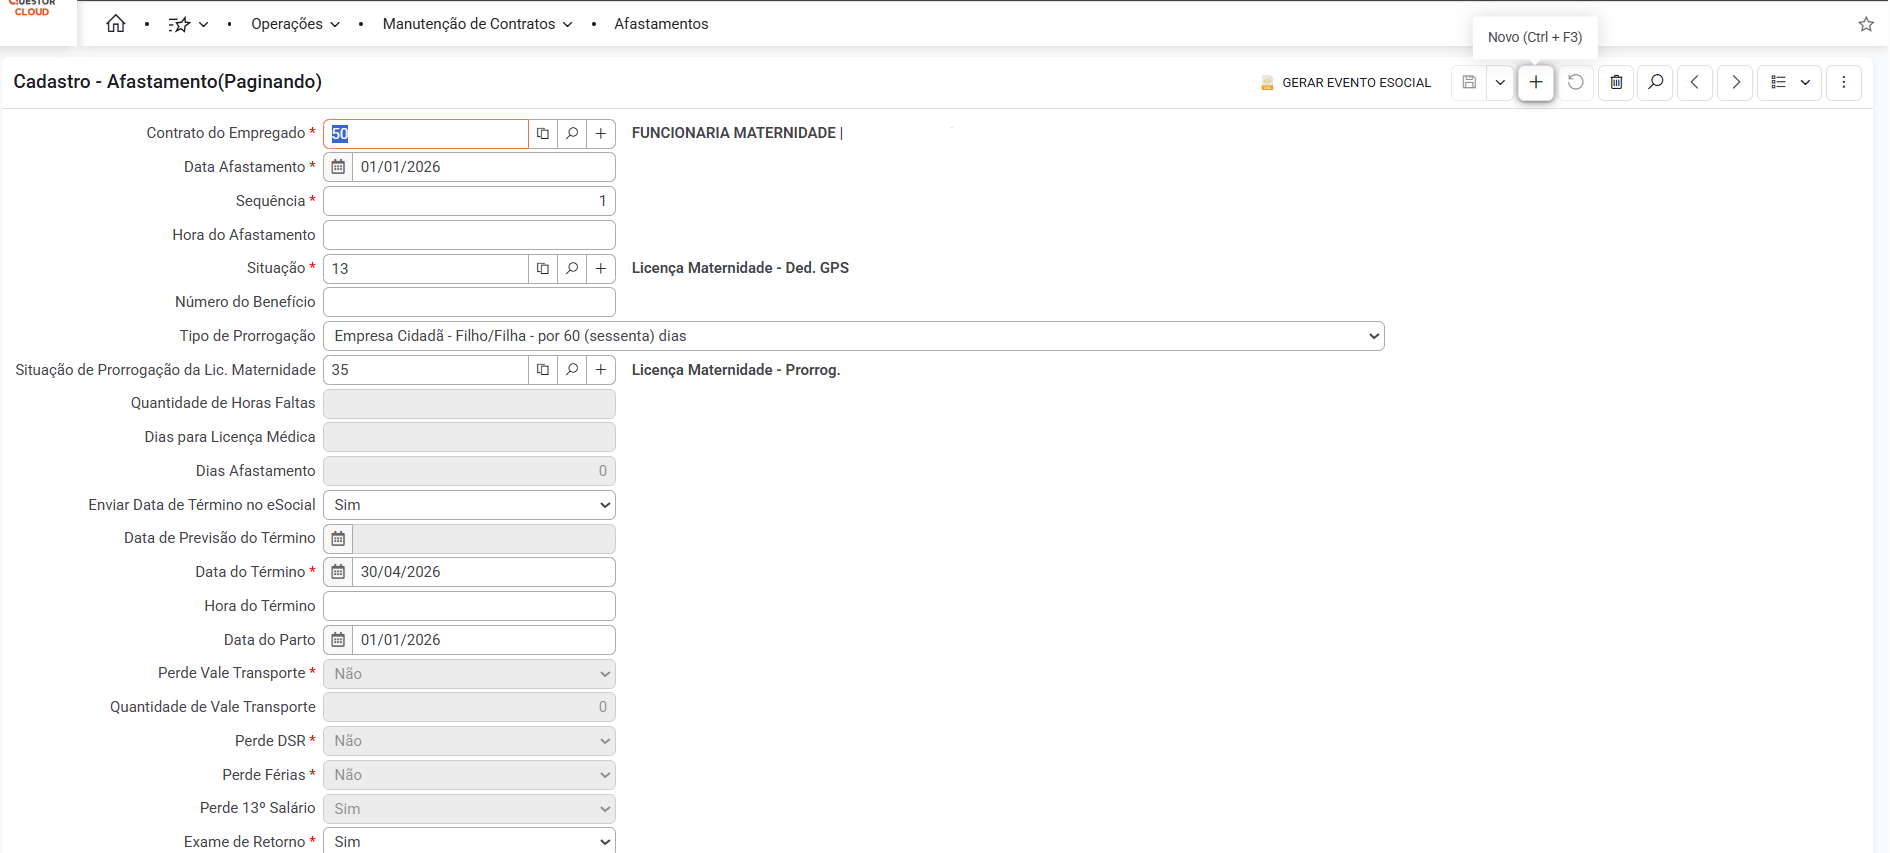Click the Afastamentos breadcrumb link
The image size is (1890, 853).
click(x=661, y=24)
